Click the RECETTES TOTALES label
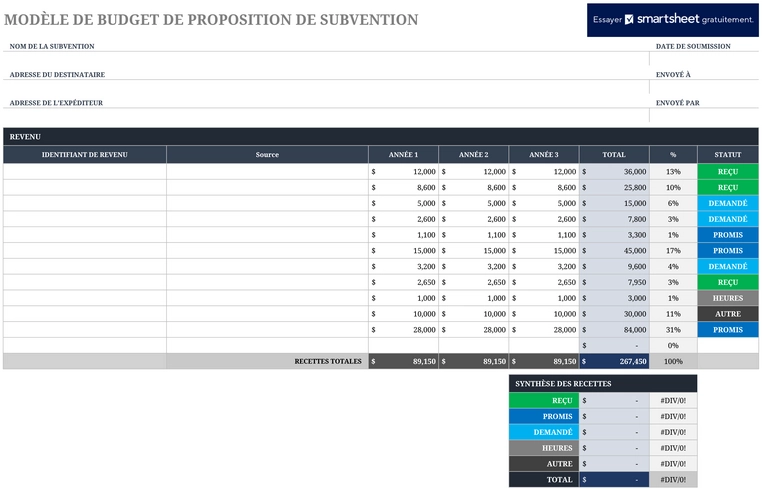 [x=328, y=361]
